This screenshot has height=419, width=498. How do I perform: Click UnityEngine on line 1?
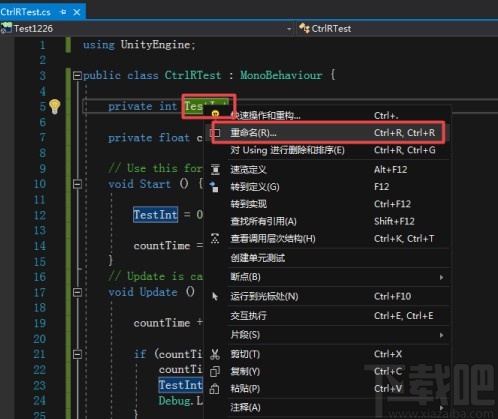pos(156,45)
